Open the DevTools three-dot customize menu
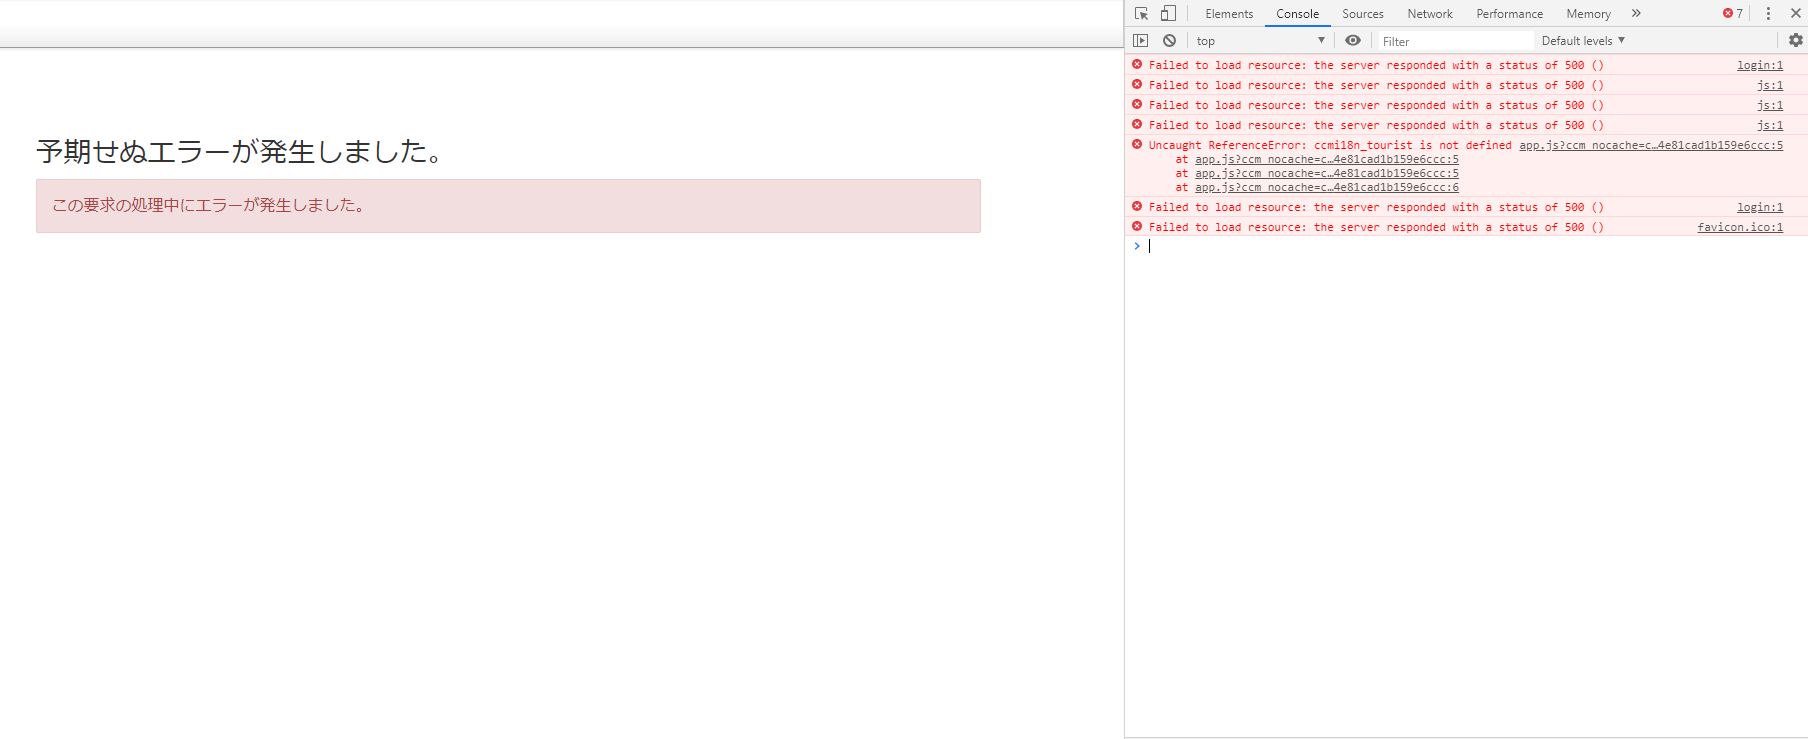 point(1768,14)
